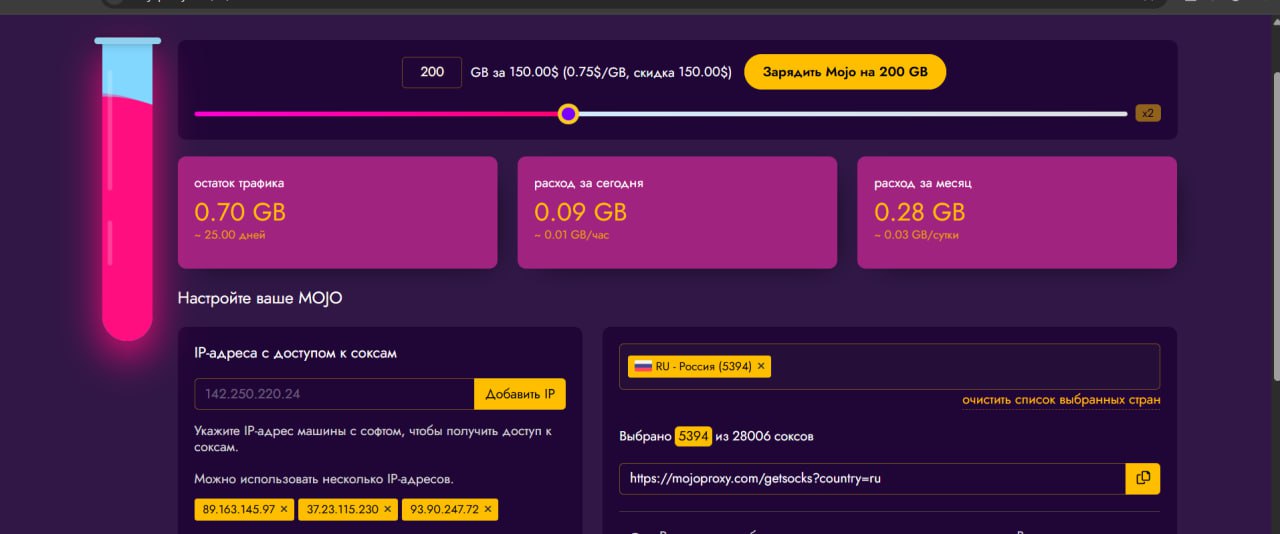Click the GB amount field showing 200
This screenshot has height=534, width=1280.
tap(432, 72)
